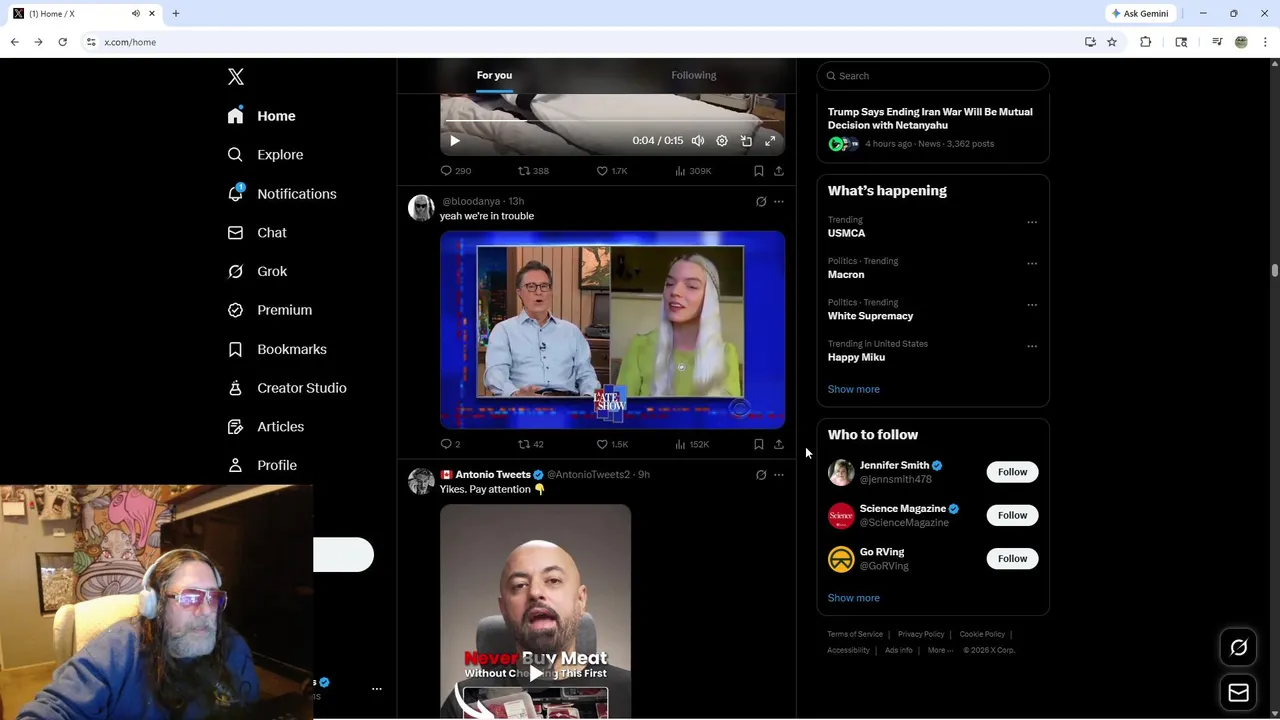Image resolution: width=1280 pixels, height=720 pixels.
Task: Open more options for White Supremacy trend
Action: pyautogui.click(x=1032, y=305)
